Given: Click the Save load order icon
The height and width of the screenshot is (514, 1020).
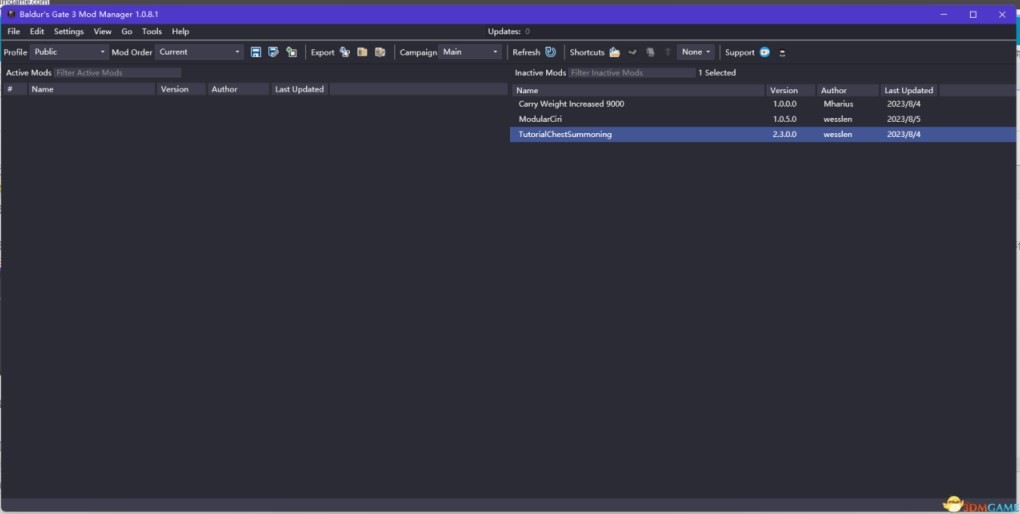Looking at the screenshot, I should [256, 52].
